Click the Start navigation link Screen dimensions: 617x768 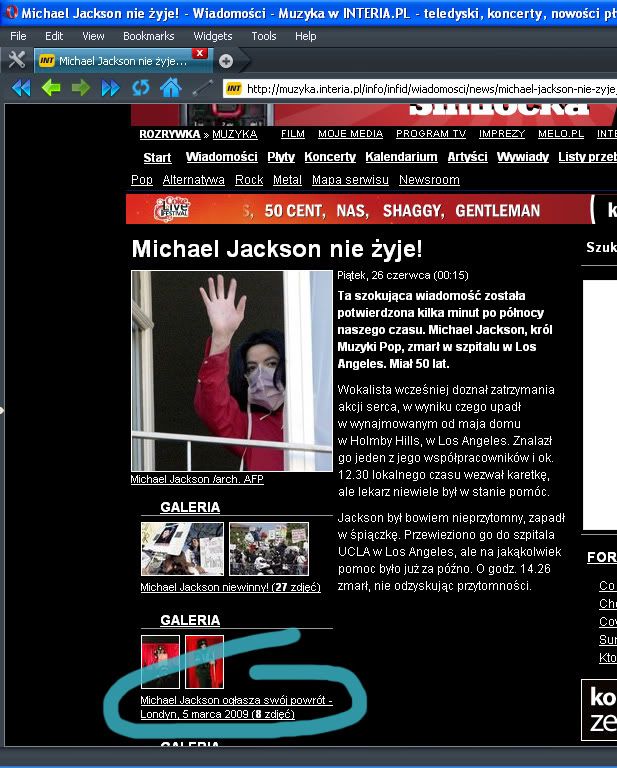157,158
